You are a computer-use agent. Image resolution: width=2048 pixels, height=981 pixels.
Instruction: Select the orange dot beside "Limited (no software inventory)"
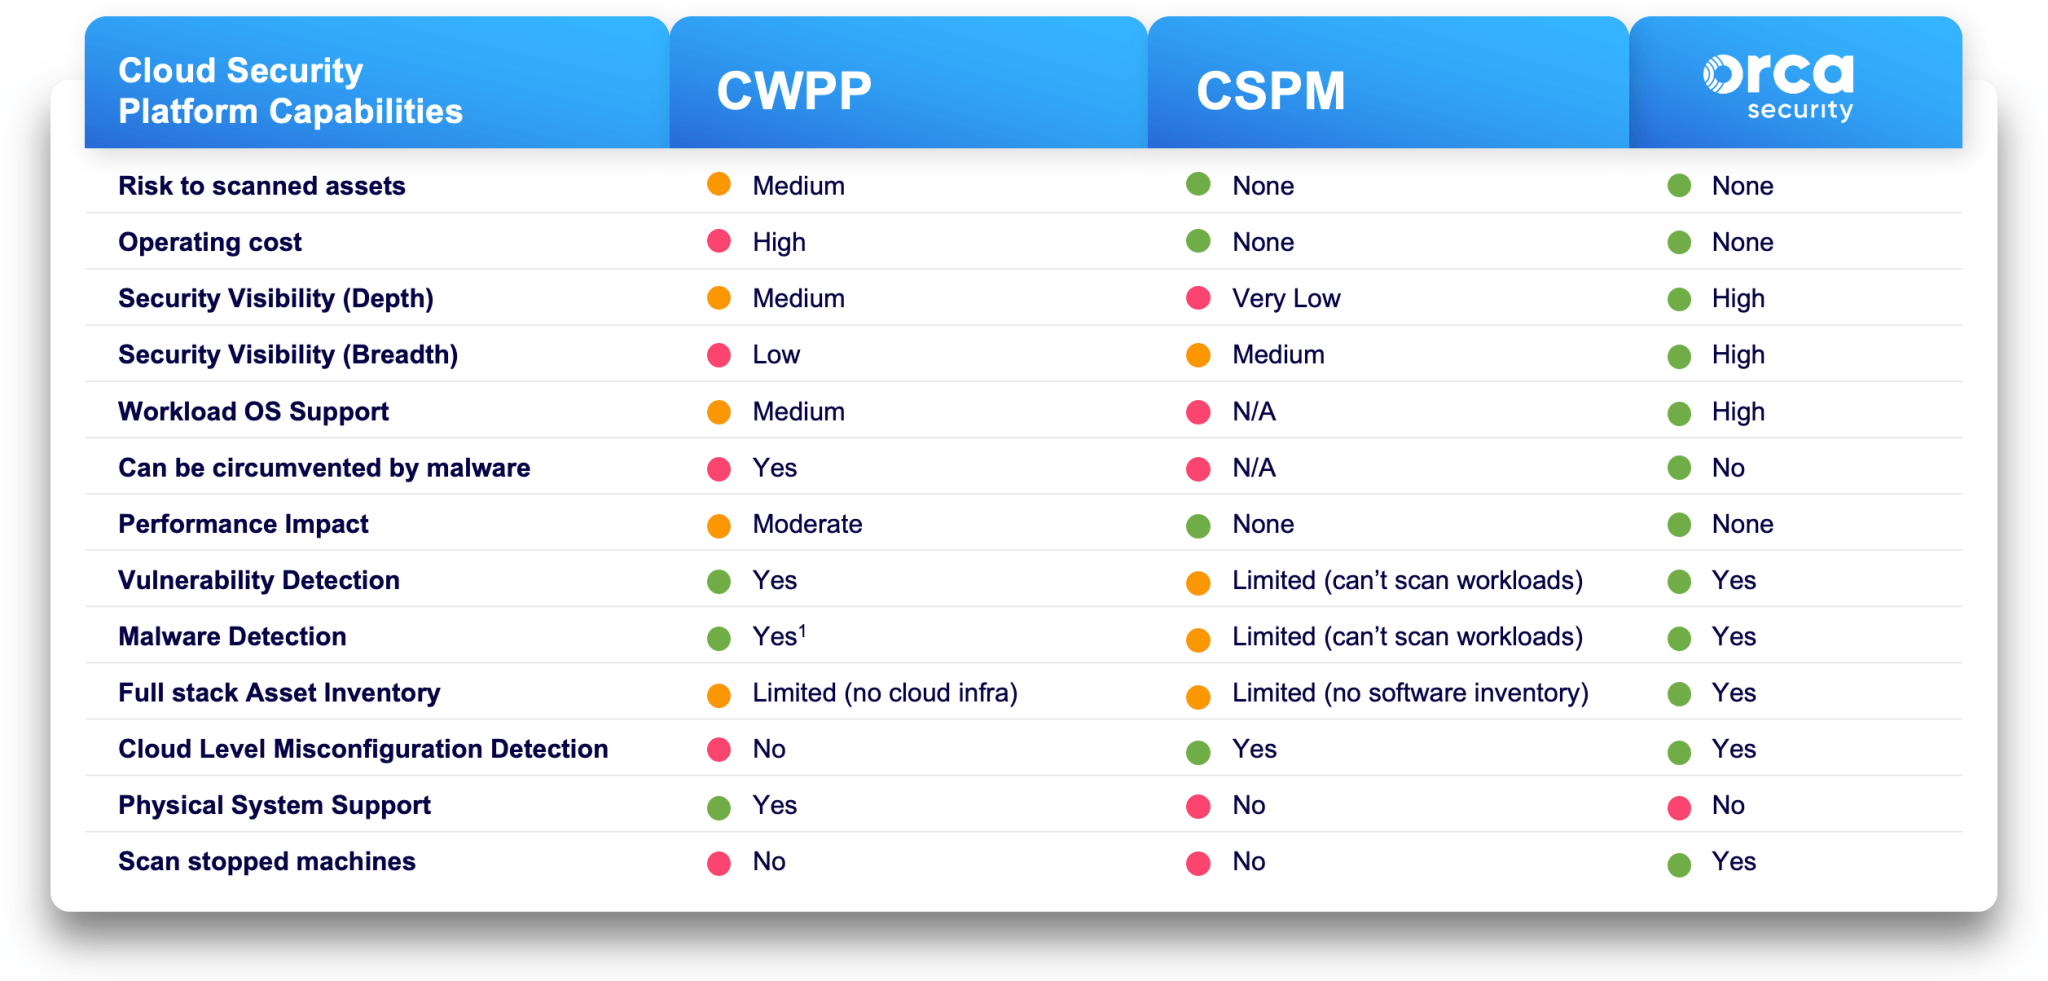pyautogui.click(x=1198, y=696)
